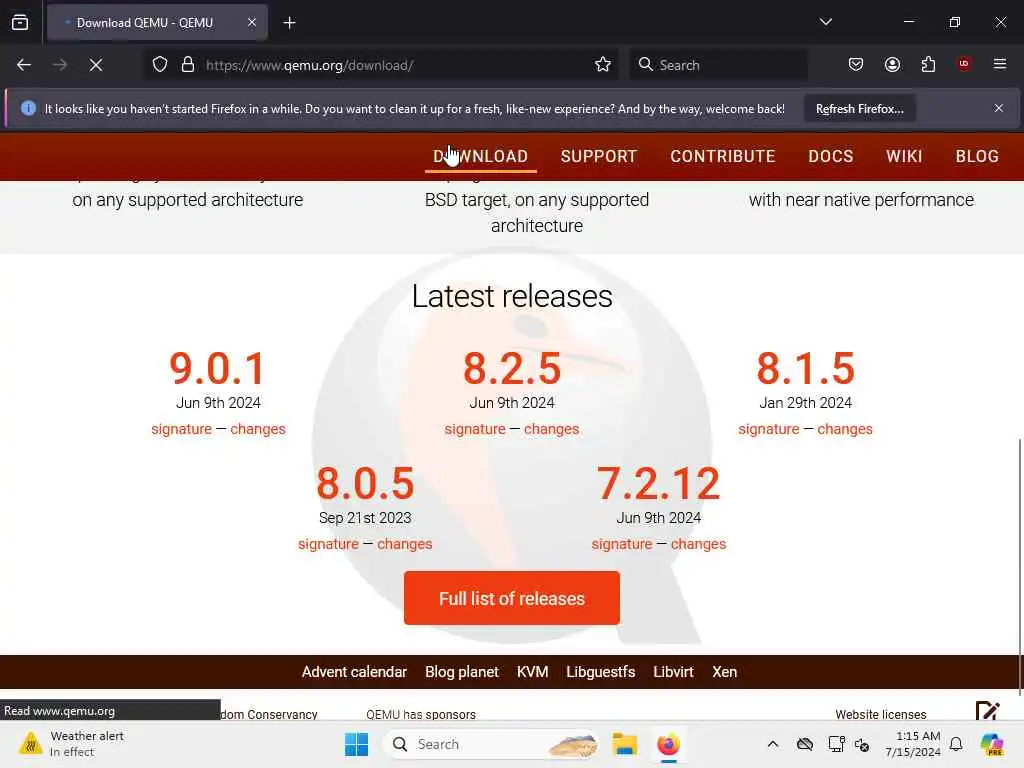Open signature link for 7.2.12

(x=622, y=544)
